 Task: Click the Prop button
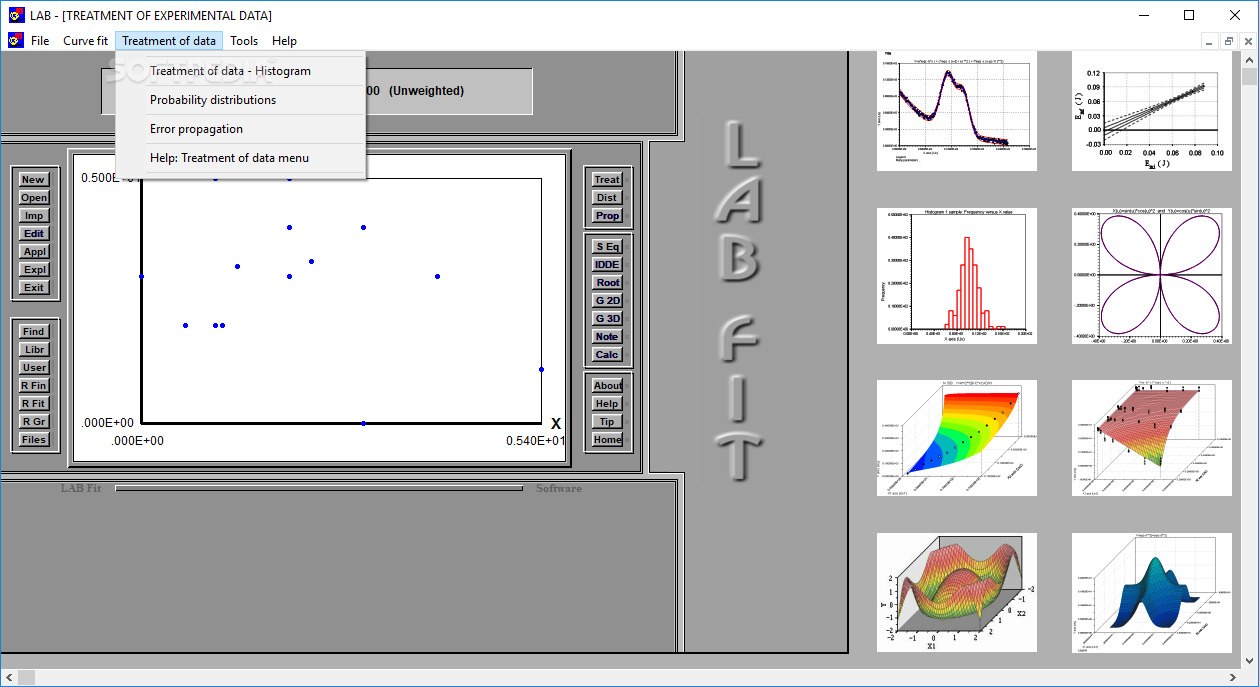tap(607, 216)
